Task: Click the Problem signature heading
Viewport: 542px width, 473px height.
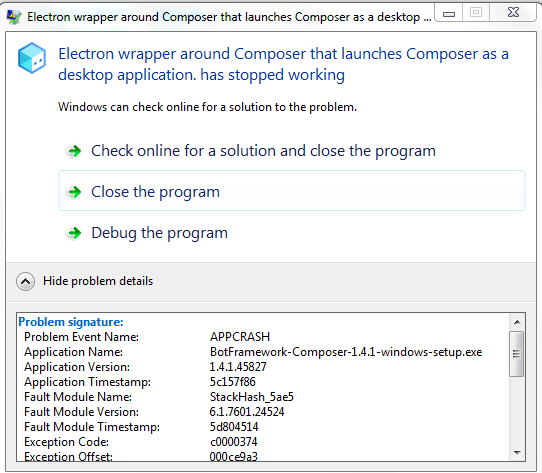Action: pyautogui.click(x=71, y=322)
